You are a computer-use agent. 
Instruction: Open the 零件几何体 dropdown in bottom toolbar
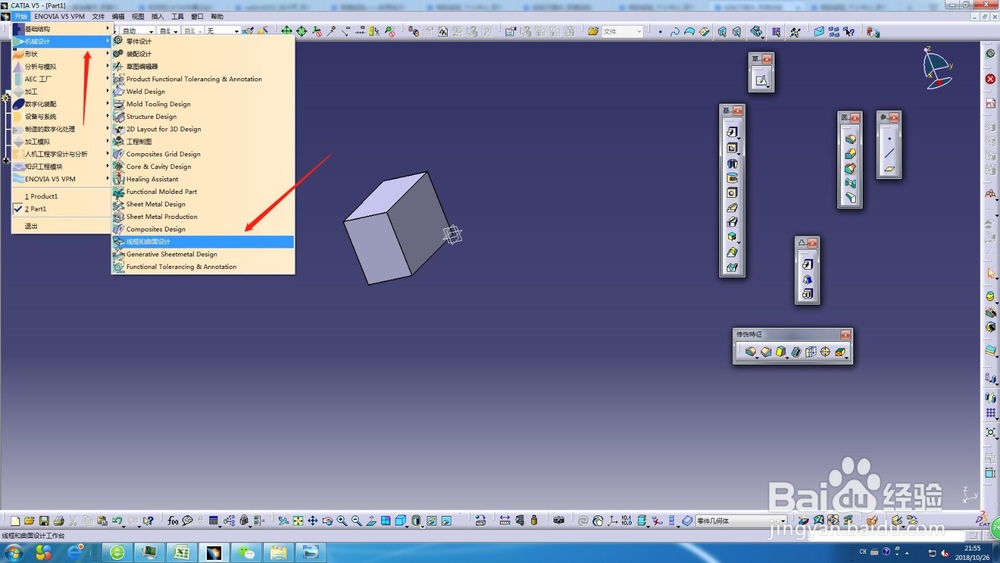(x=740, y=521)
